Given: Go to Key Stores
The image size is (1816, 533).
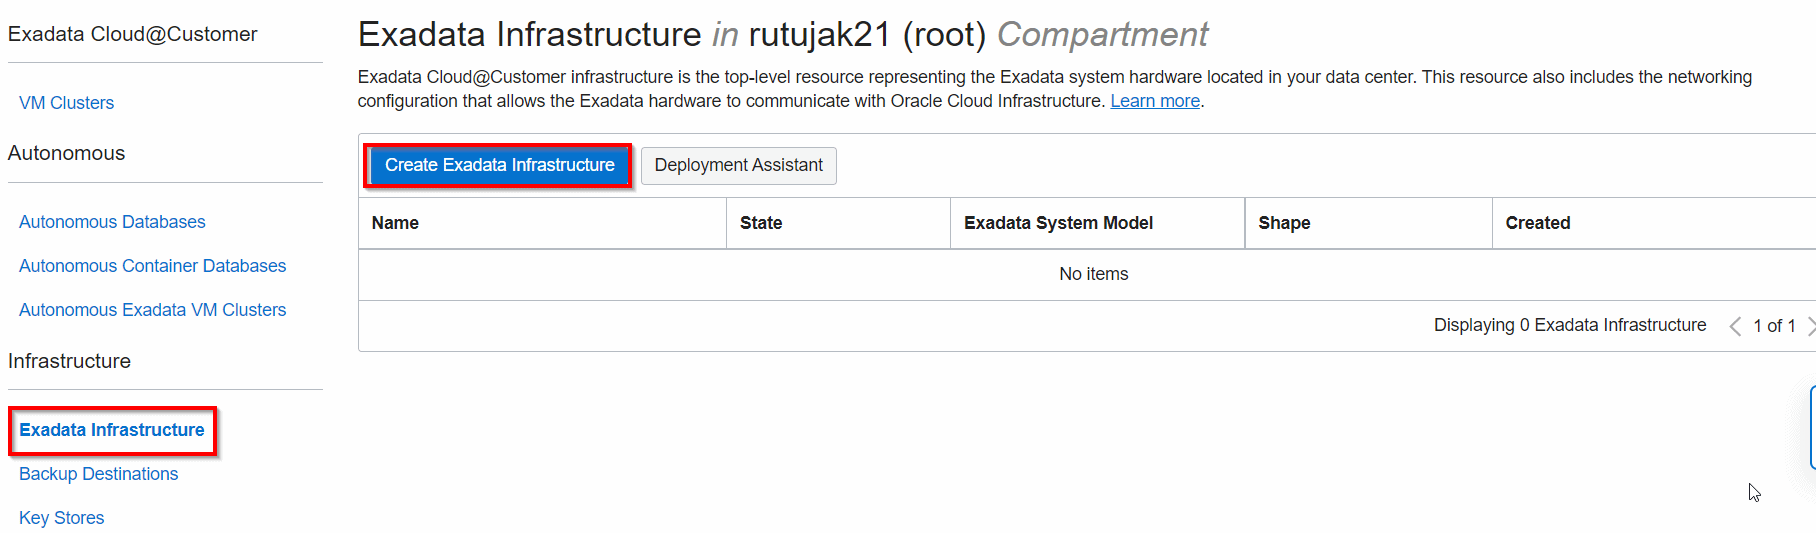Looking at the screenshot, I should point(61,518).
